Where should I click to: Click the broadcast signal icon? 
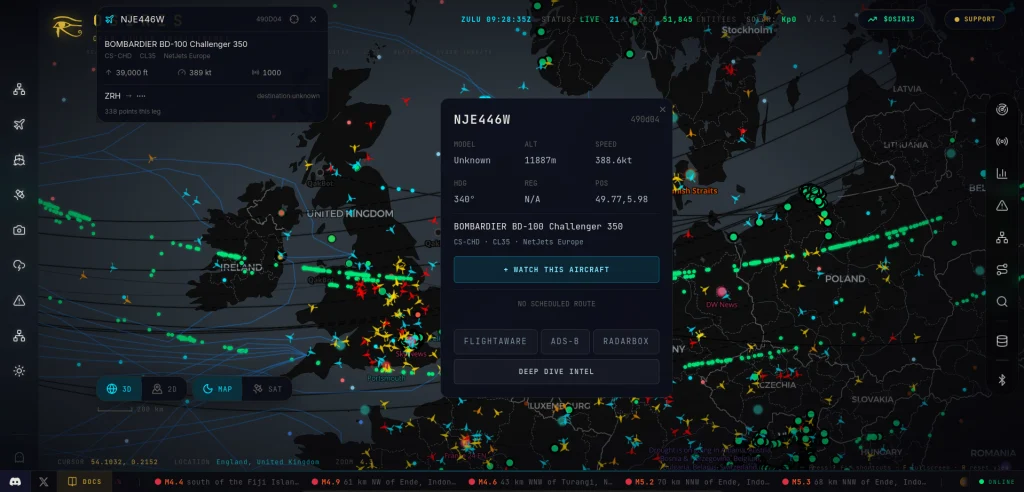[1002, 141]
